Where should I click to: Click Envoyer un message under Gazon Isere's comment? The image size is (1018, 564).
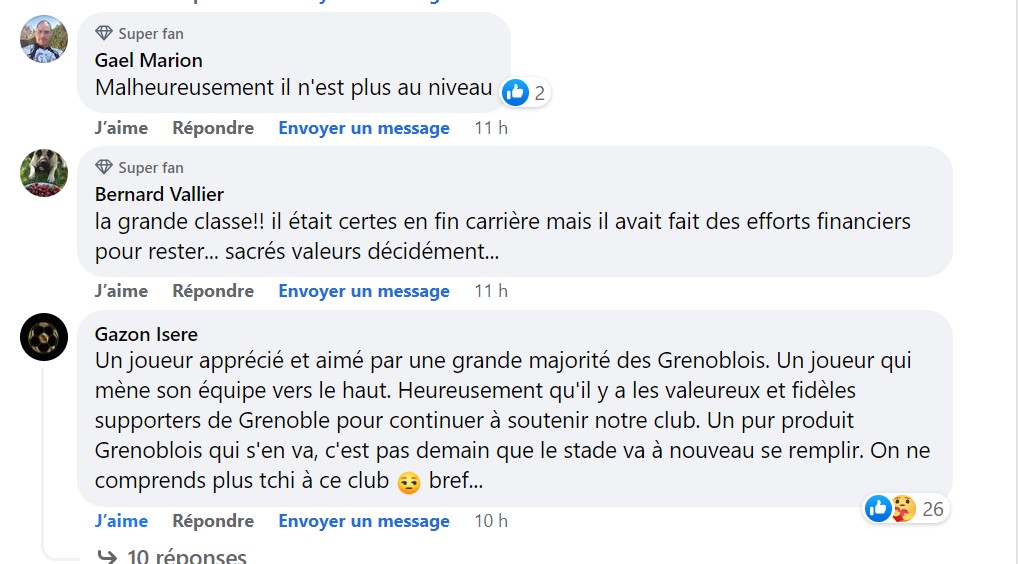tap(364, 521)
